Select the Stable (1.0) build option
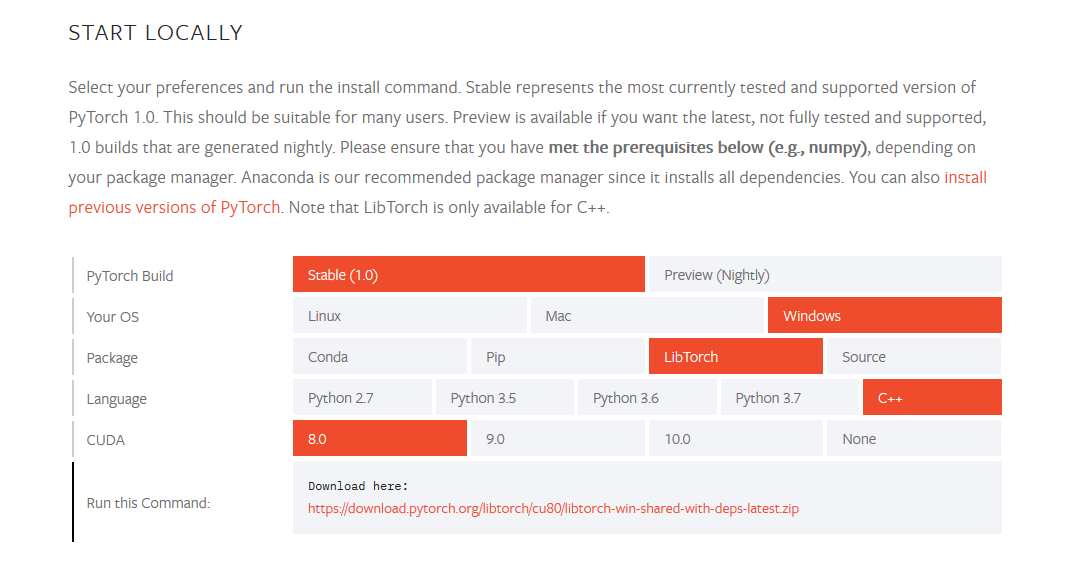Viewport: 1069px width, 588px height. (x=468, y=274)
